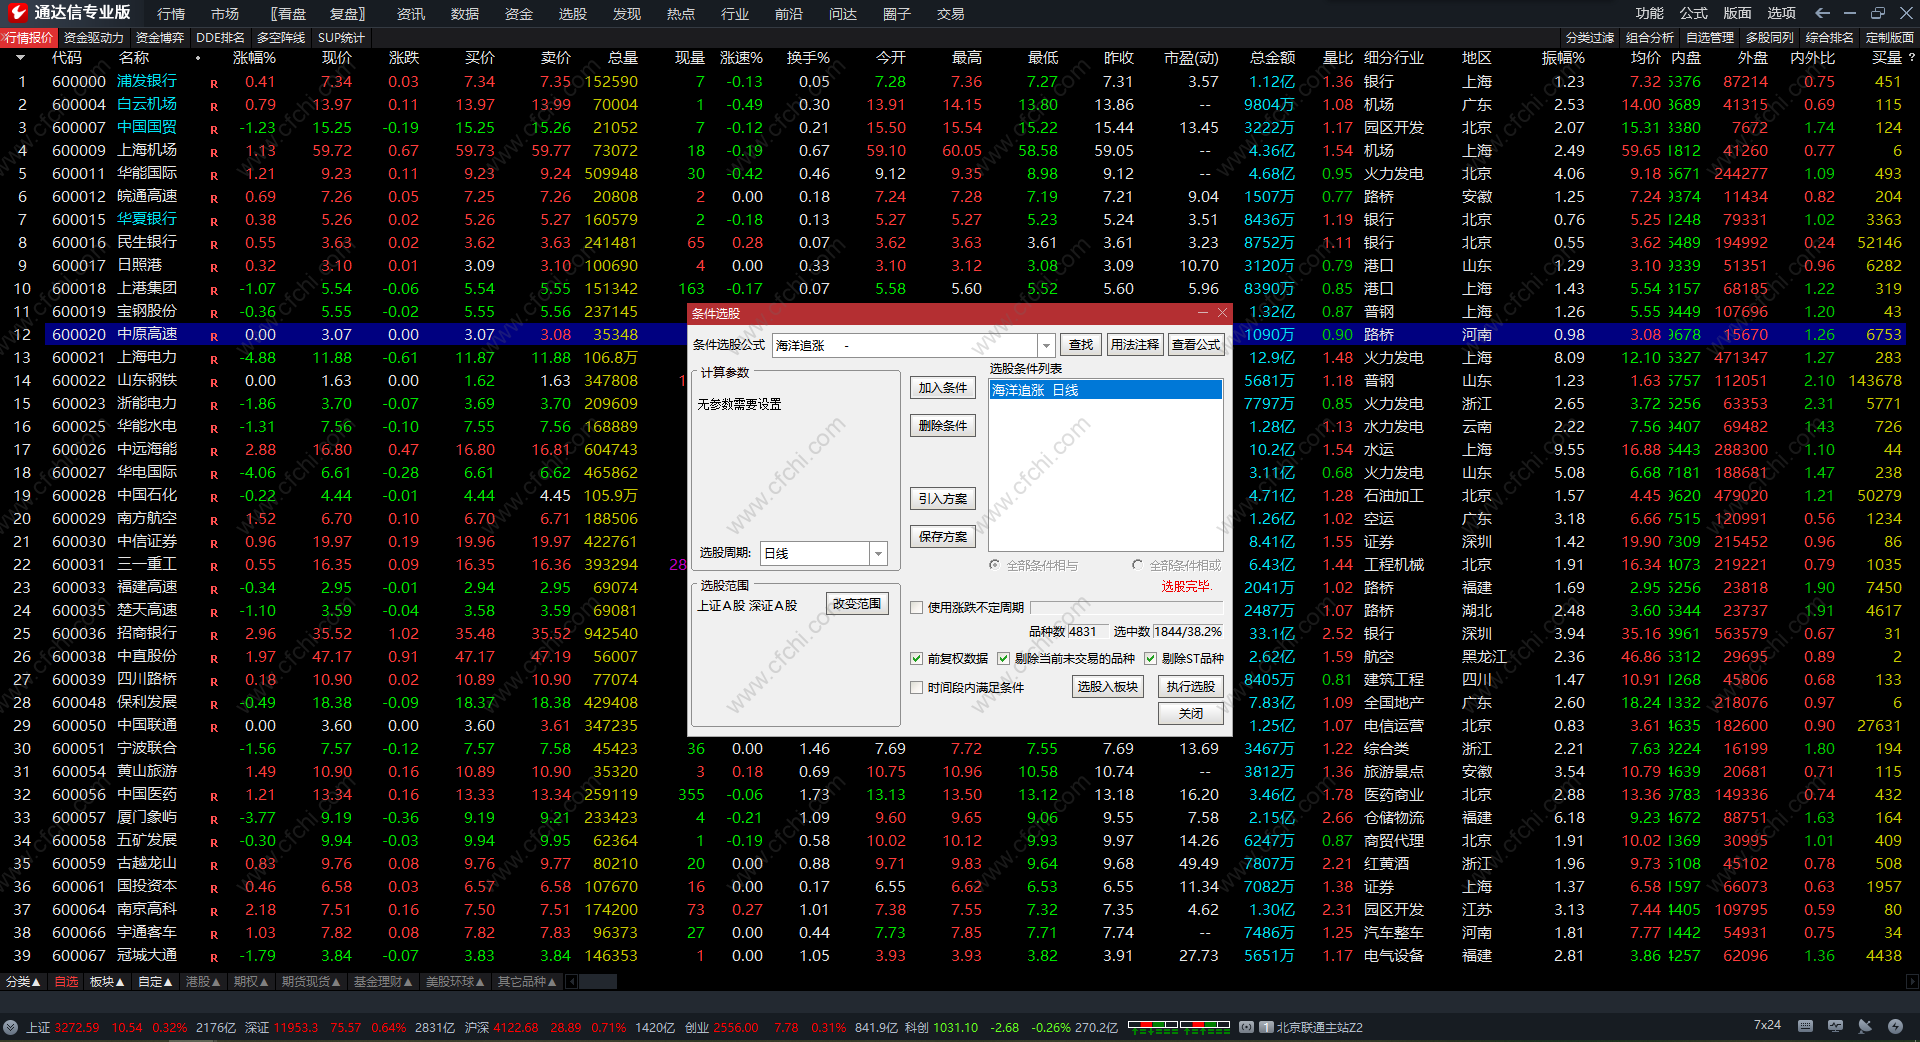Open the 选股周期 日线 dropdown
1920x1042 pixels.
pos(878,553)
